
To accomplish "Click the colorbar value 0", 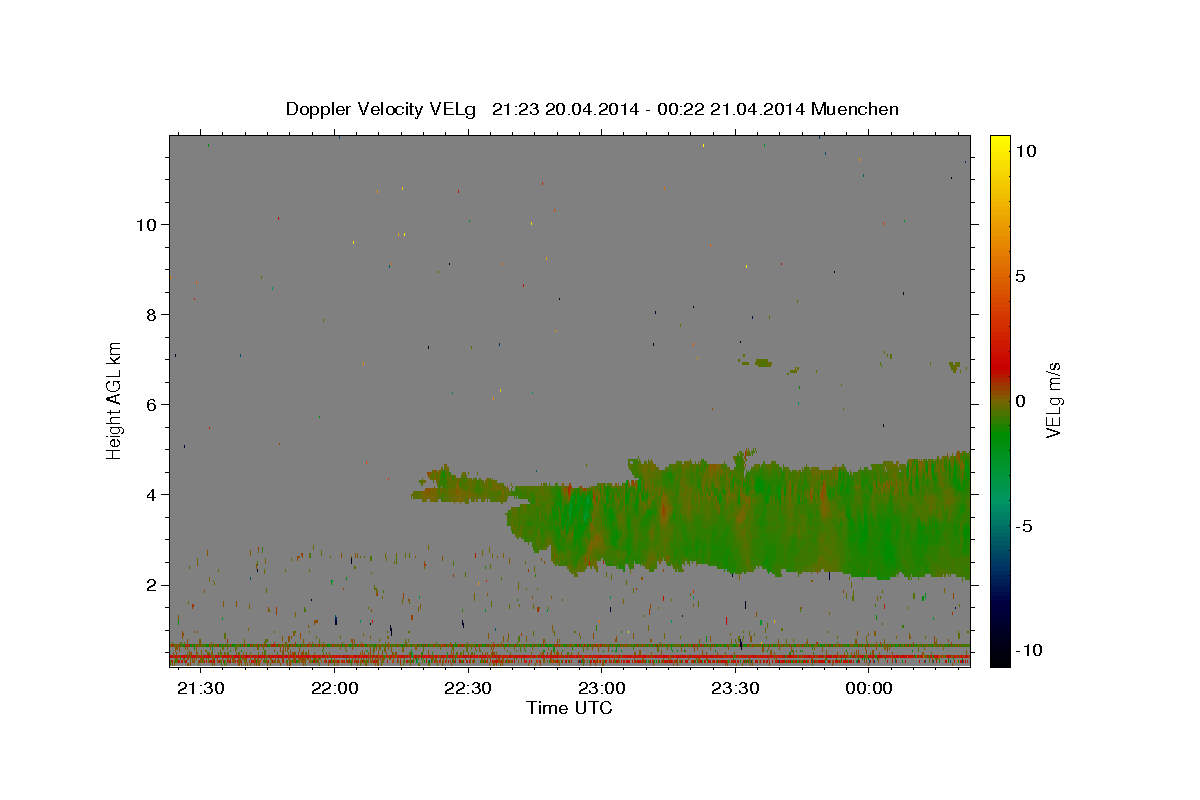I will point(1021,401).
